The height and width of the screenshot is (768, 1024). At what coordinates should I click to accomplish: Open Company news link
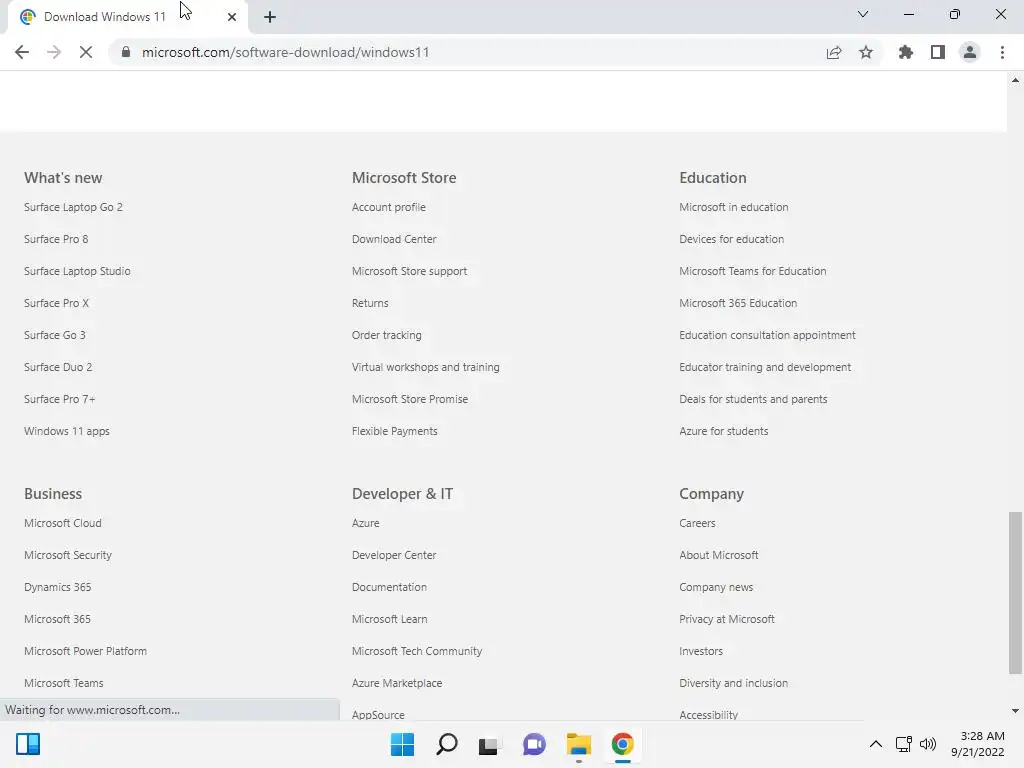(716, 587)
